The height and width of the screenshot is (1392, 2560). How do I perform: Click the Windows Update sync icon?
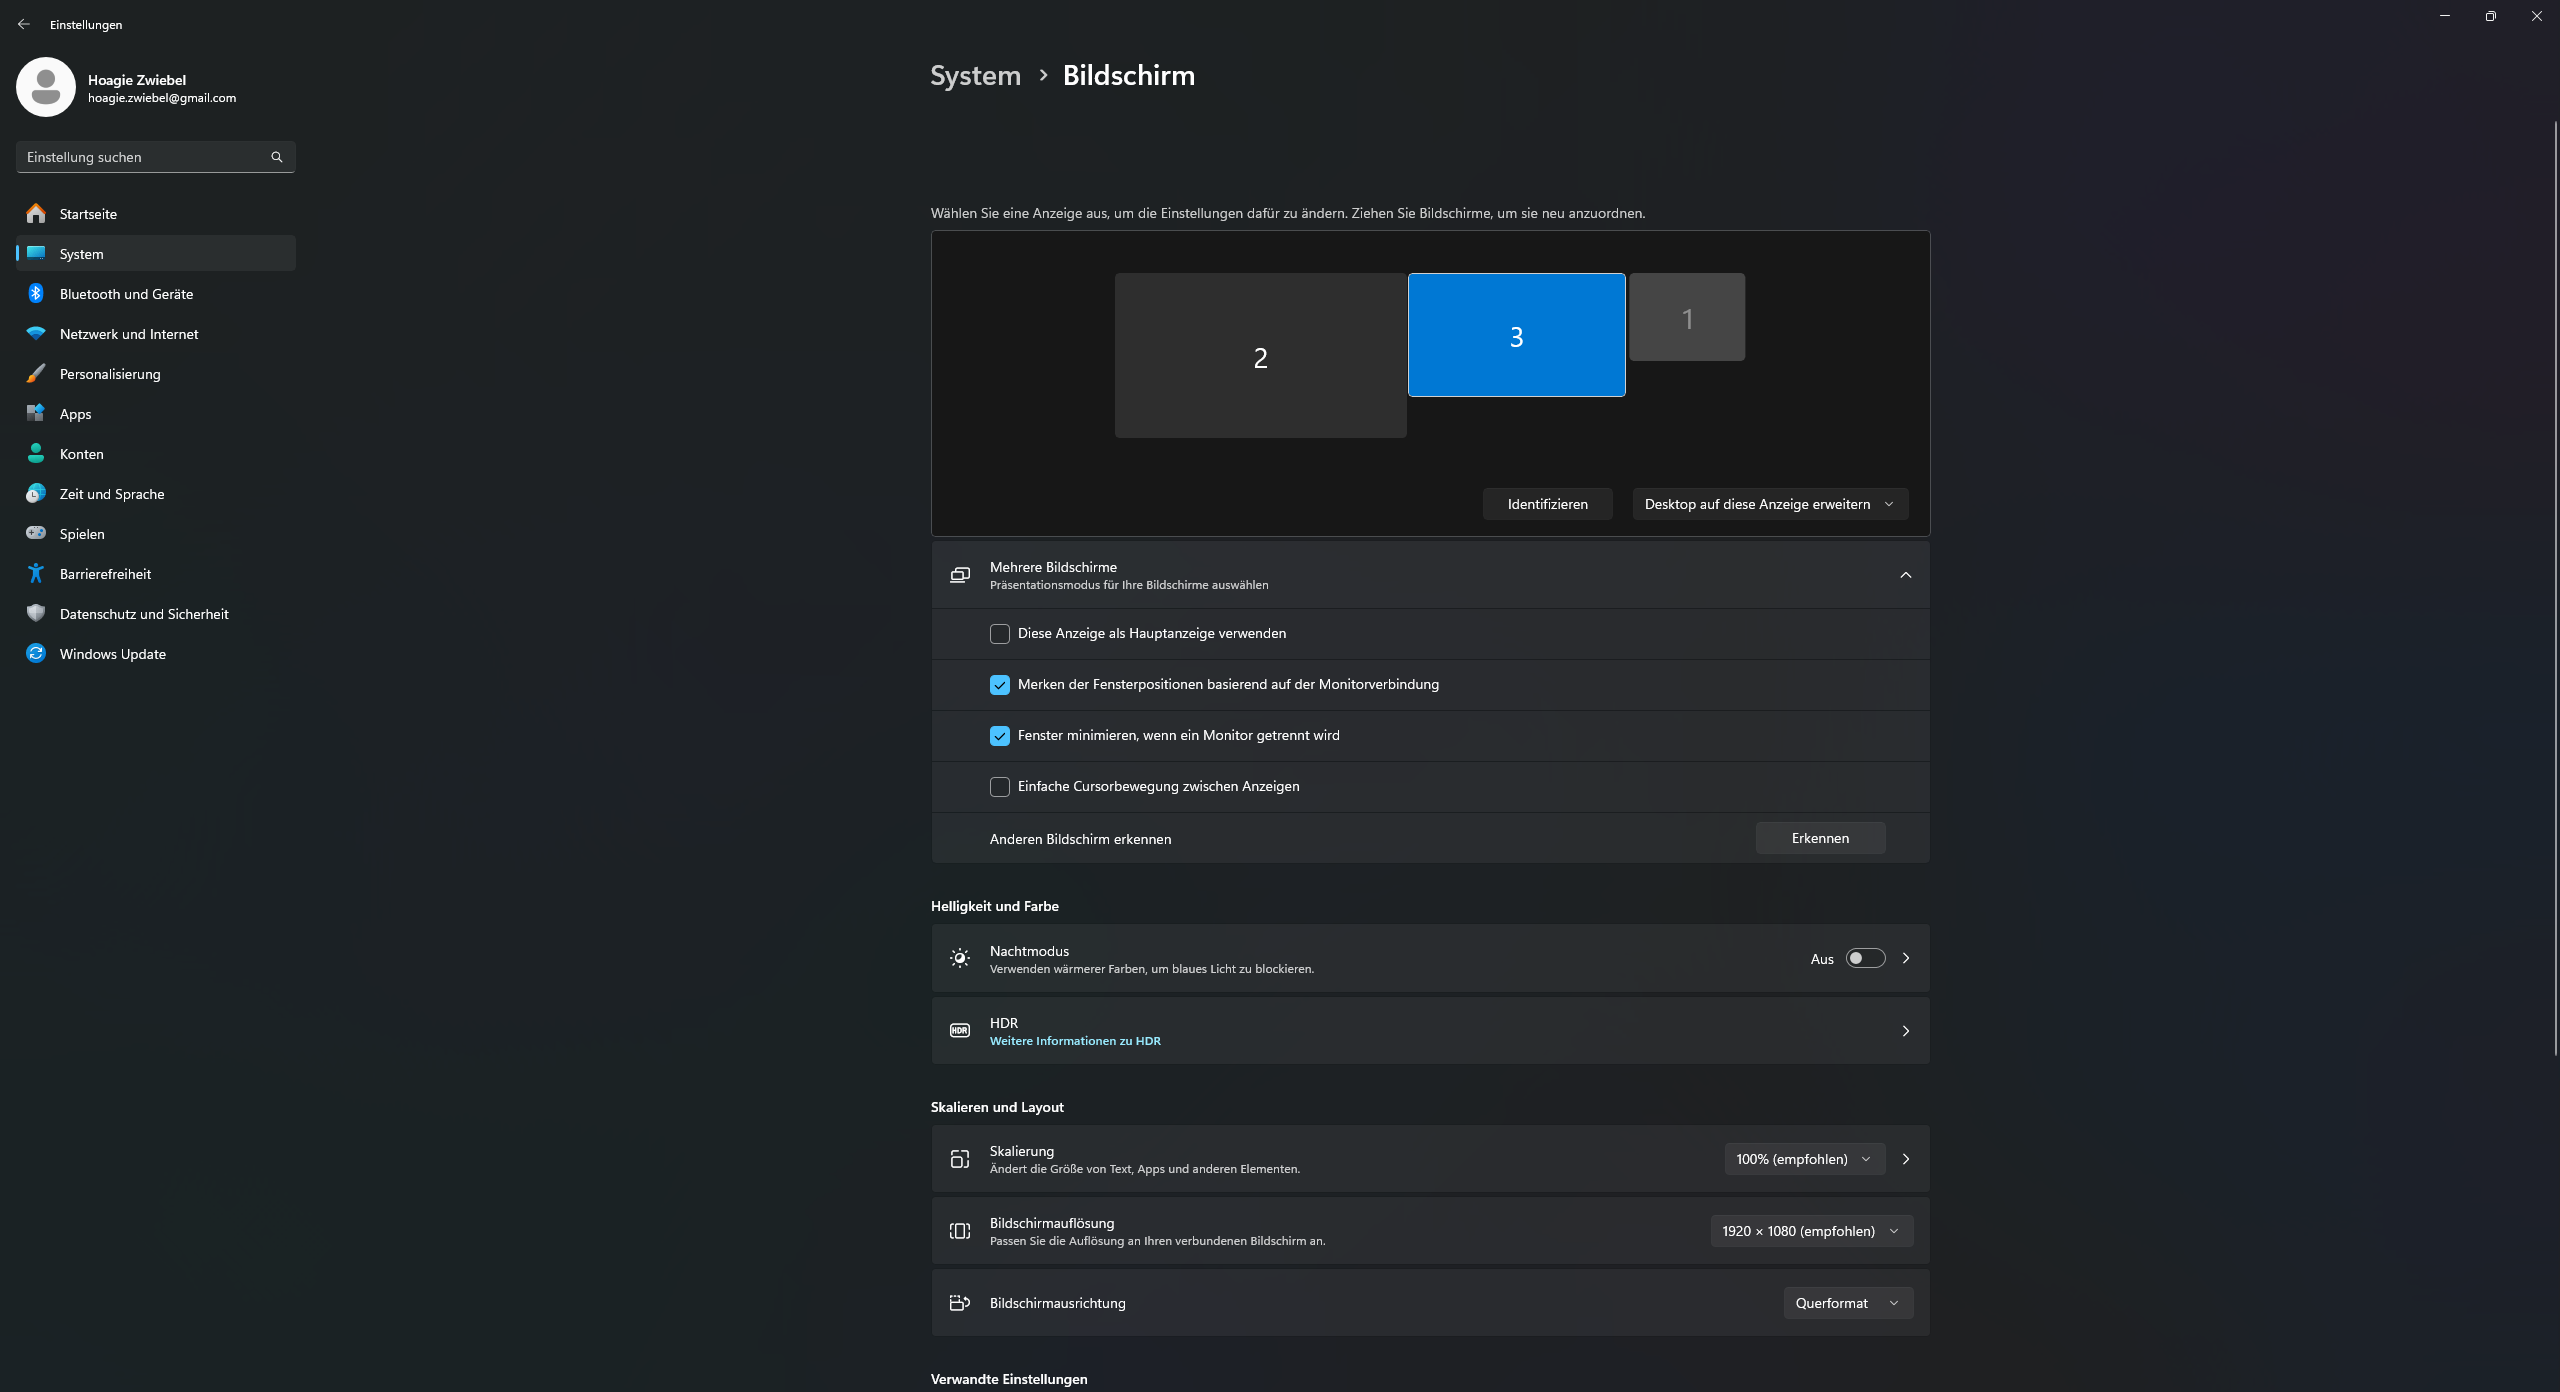pos(36,653)
